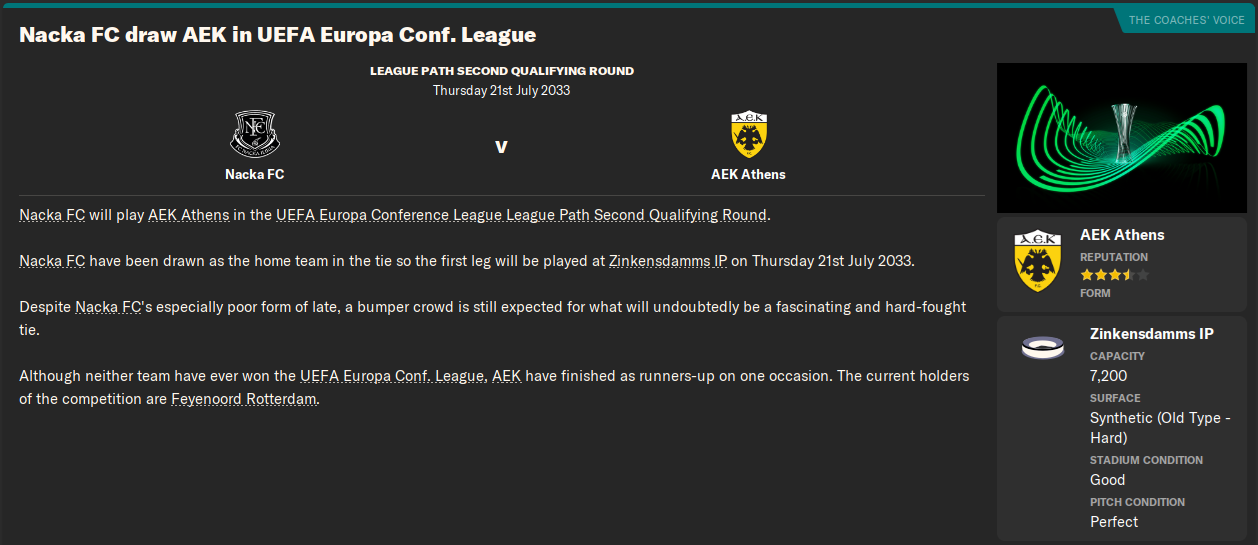The height and width of the screenshot is (545, 1258).
Task: Click the short "AEK" link in runners-up sentence
Action: [506, 377]
